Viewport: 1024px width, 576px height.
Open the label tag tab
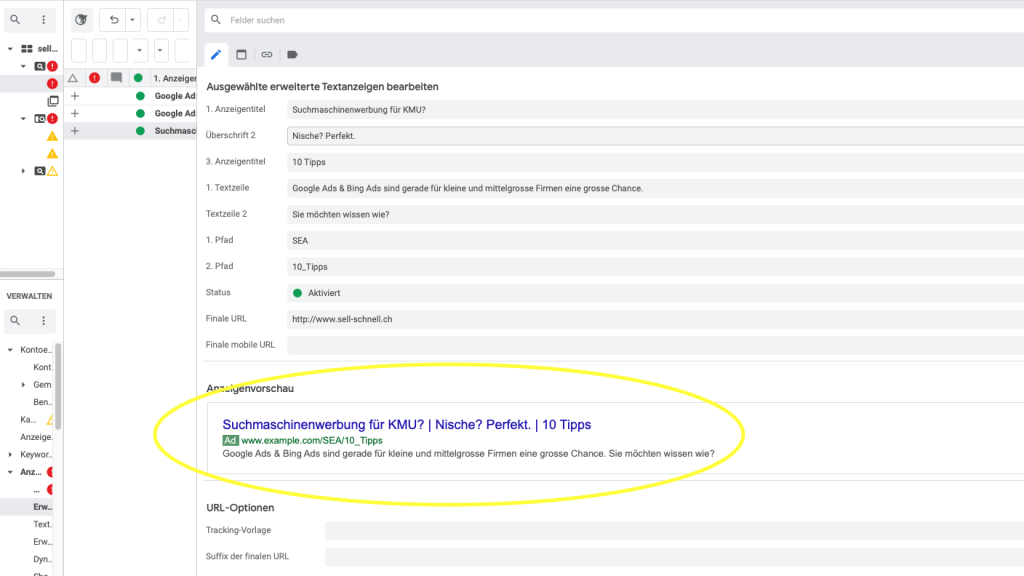click(x=292, y=54)
